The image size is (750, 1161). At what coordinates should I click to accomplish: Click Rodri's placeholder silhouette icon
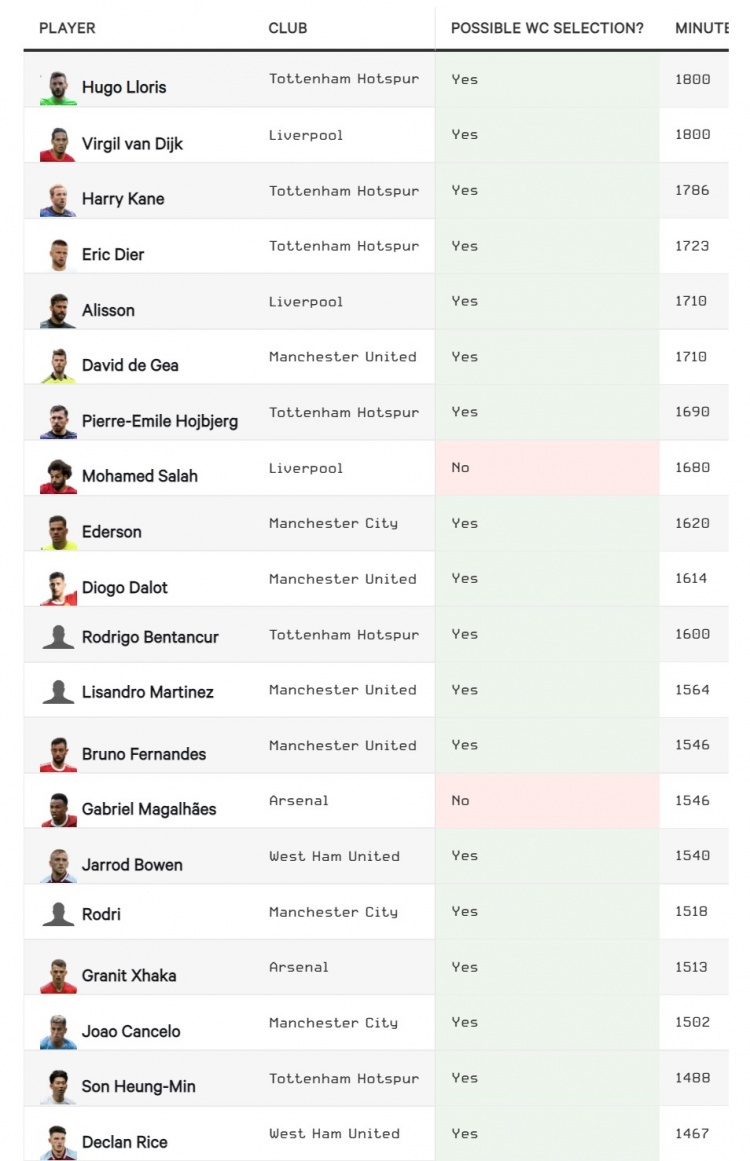tap(58, 914)
